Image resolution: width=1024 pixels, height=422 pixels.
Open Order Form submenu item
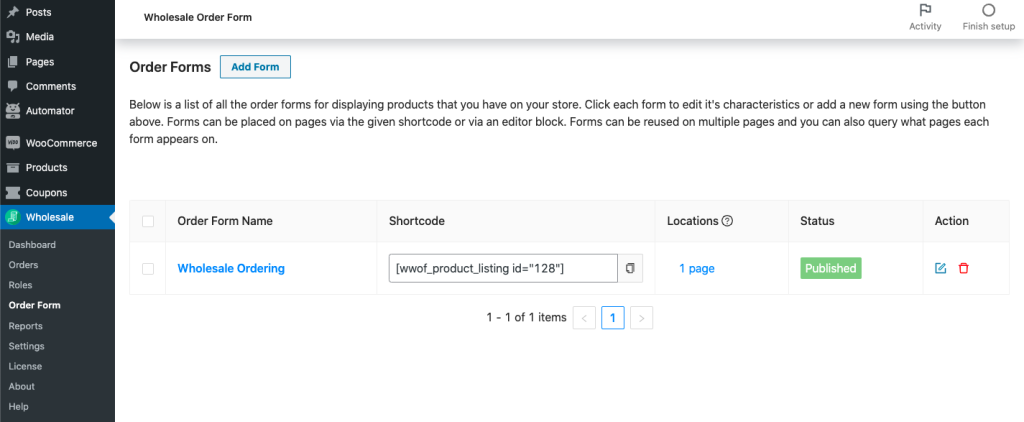coord(35,305)
